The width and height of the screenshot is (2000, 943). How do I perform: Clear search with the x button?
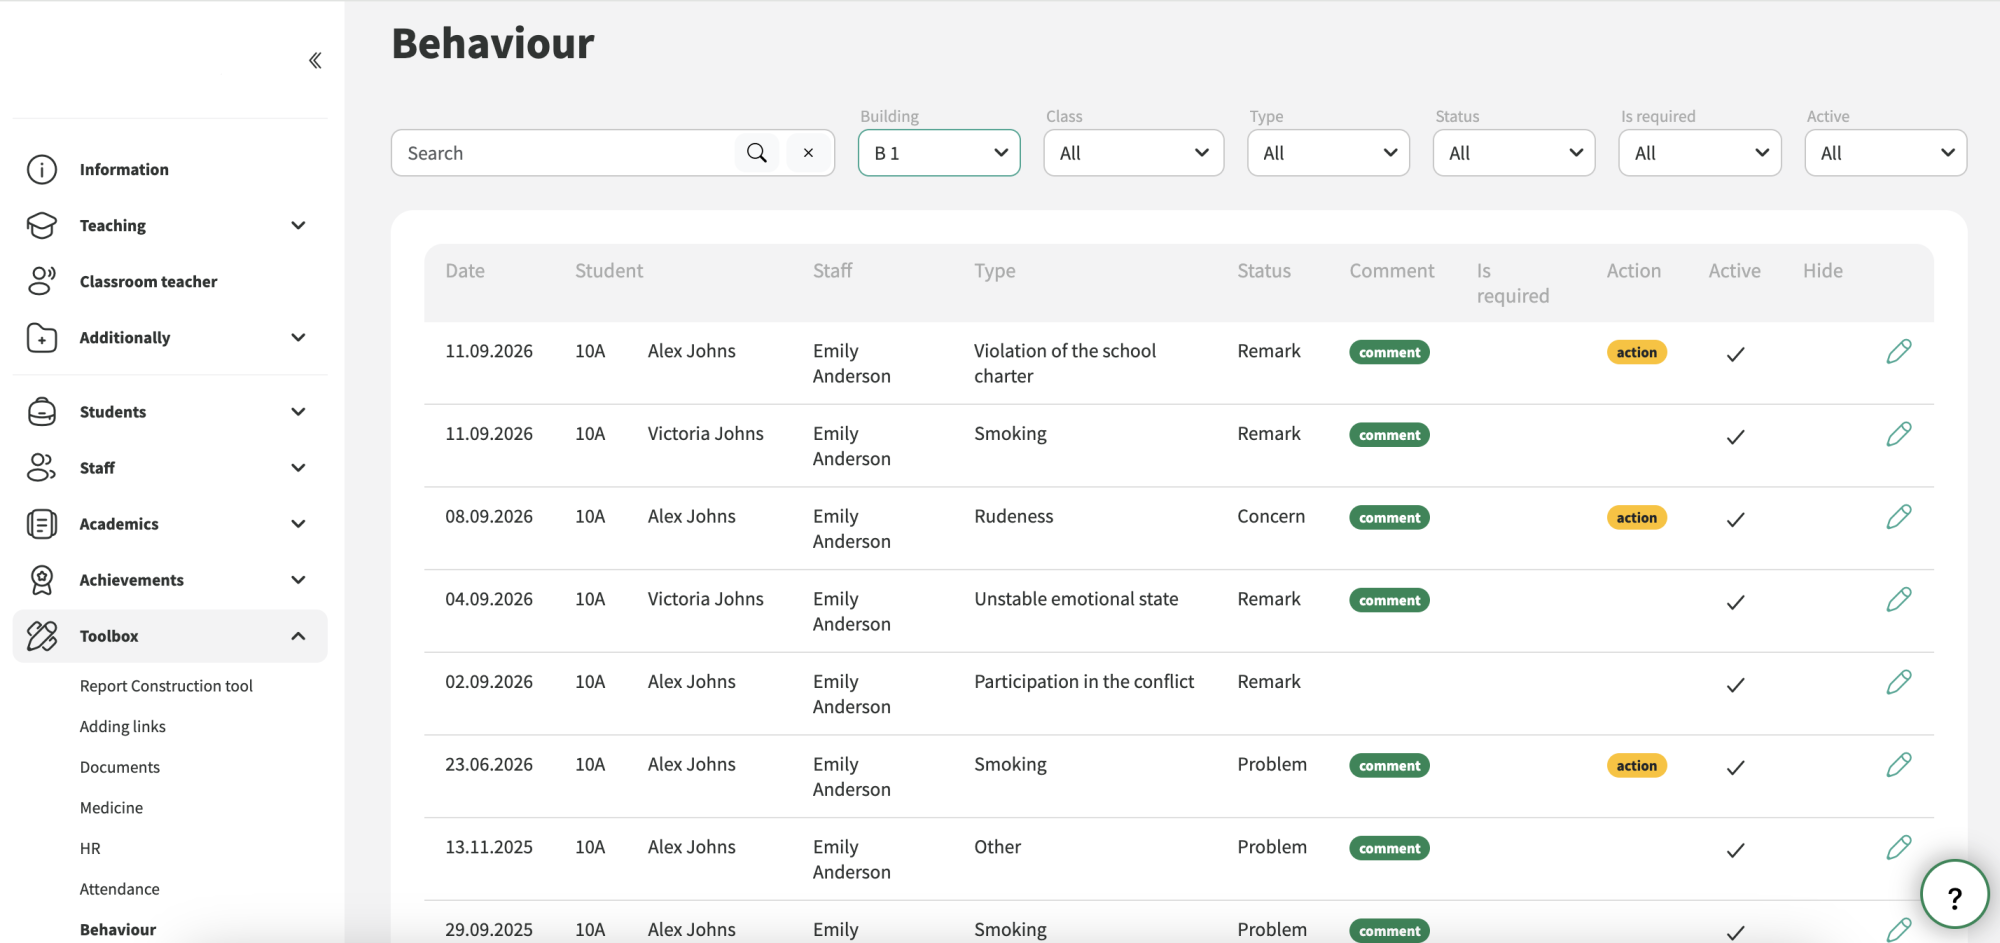point(808,153)
